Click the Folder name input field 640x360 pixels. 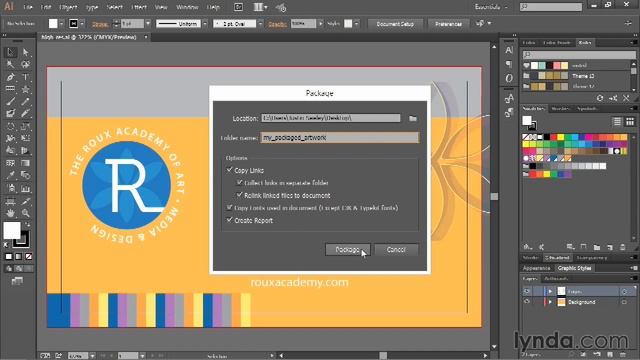[340, 138]
